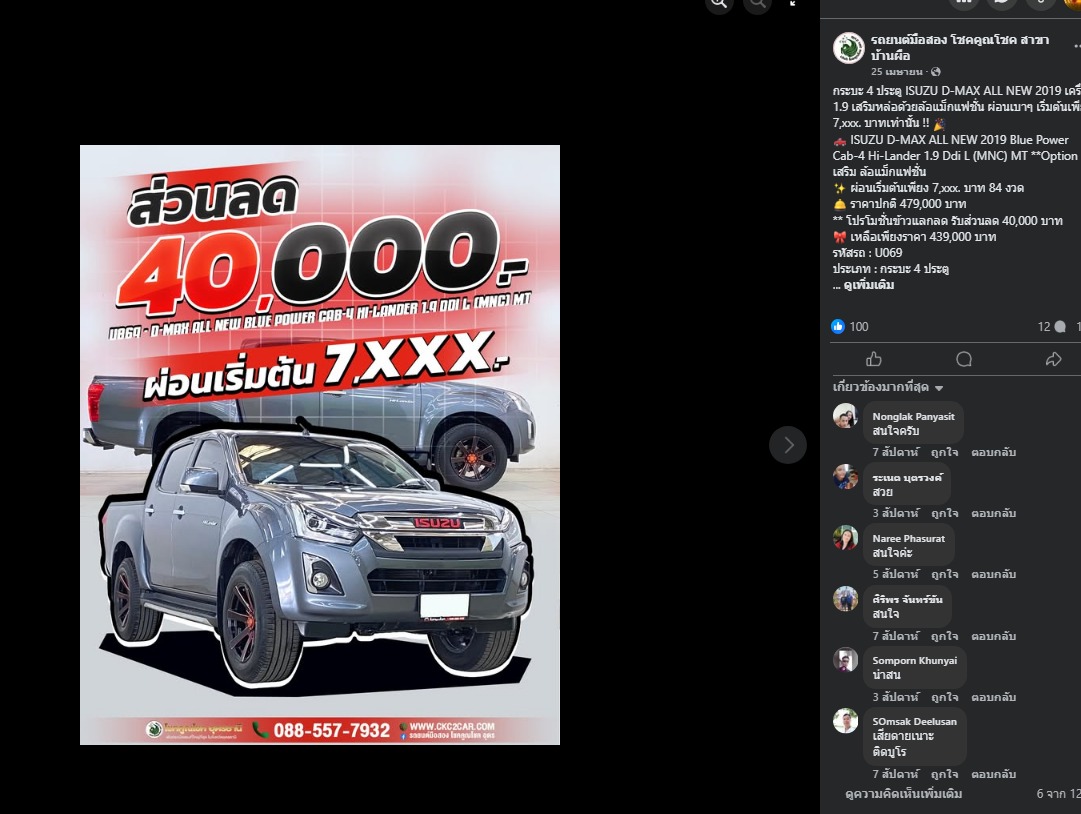Like Somporn Khunyai's comment น่าสน
Viewport: 1081px width, 814px height.
click(944, 697)
